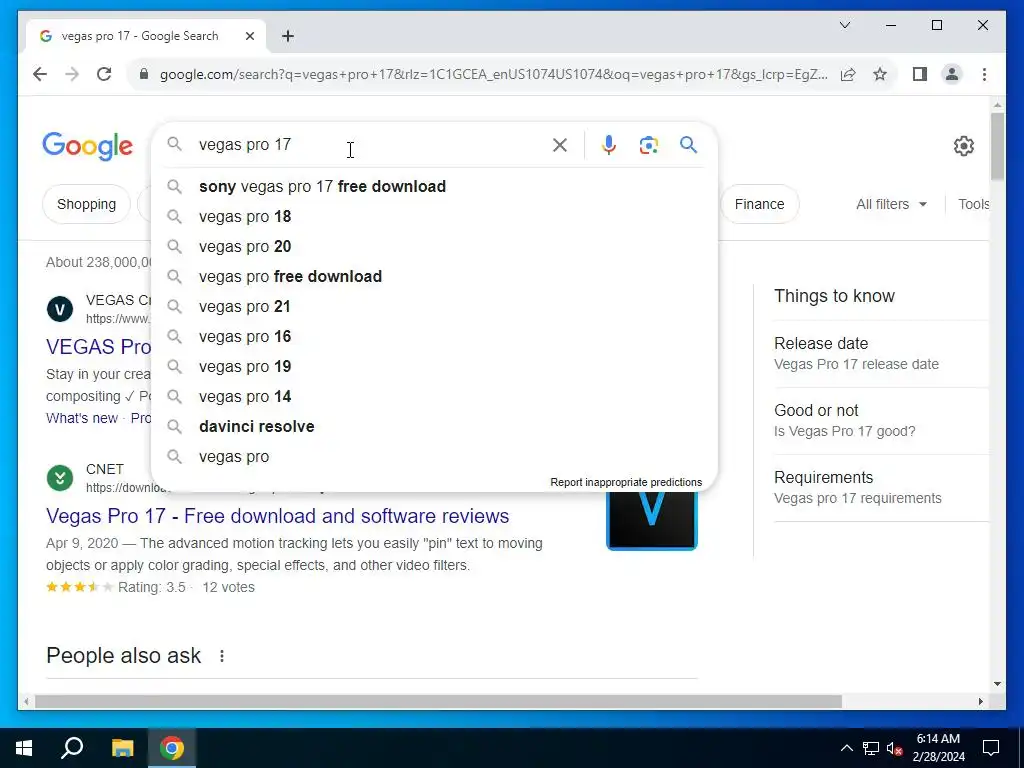Open the Tools option
The image size is (1024, 768).
(x=973, y=204)
